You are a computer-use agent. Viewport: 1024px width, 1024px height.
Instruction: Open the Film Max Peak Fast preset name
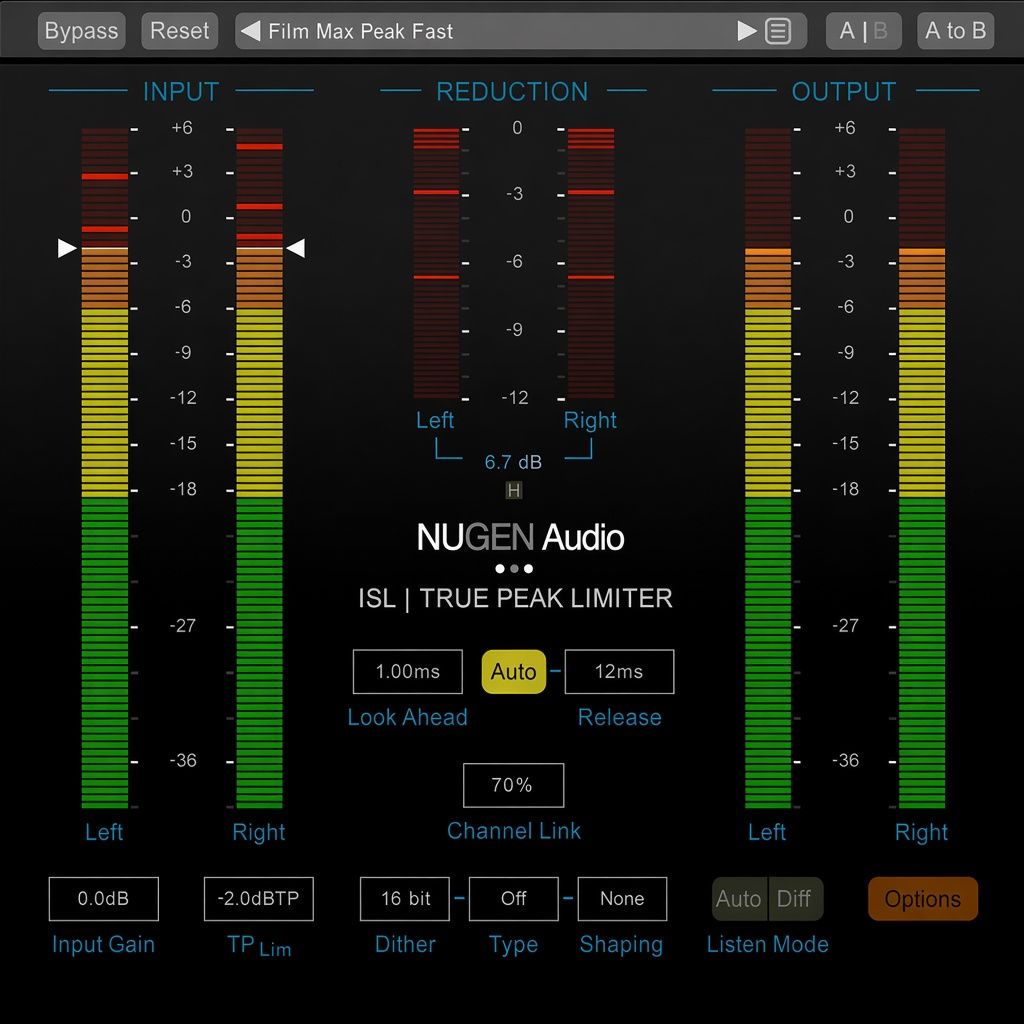pyautogui.click(x=360, y=31)
